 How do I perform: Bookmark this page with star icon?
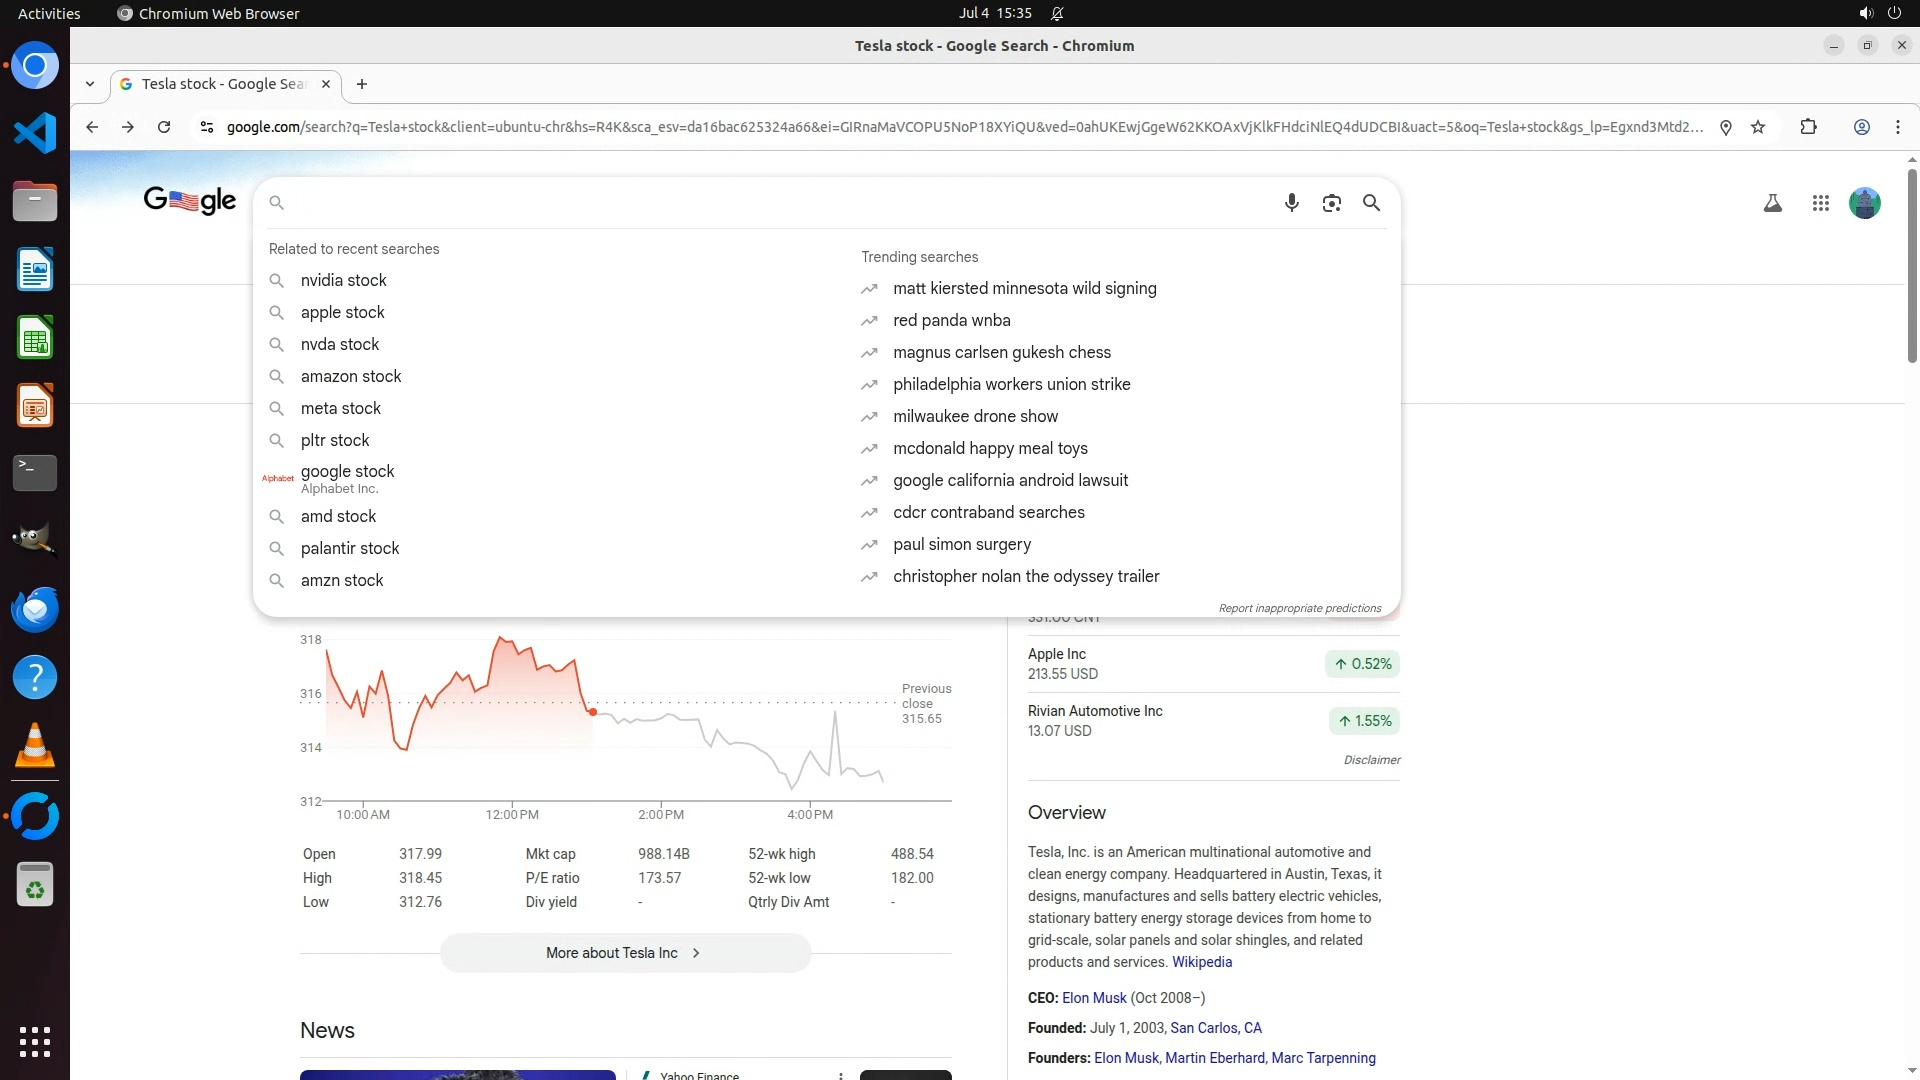tap(1758, 127)
